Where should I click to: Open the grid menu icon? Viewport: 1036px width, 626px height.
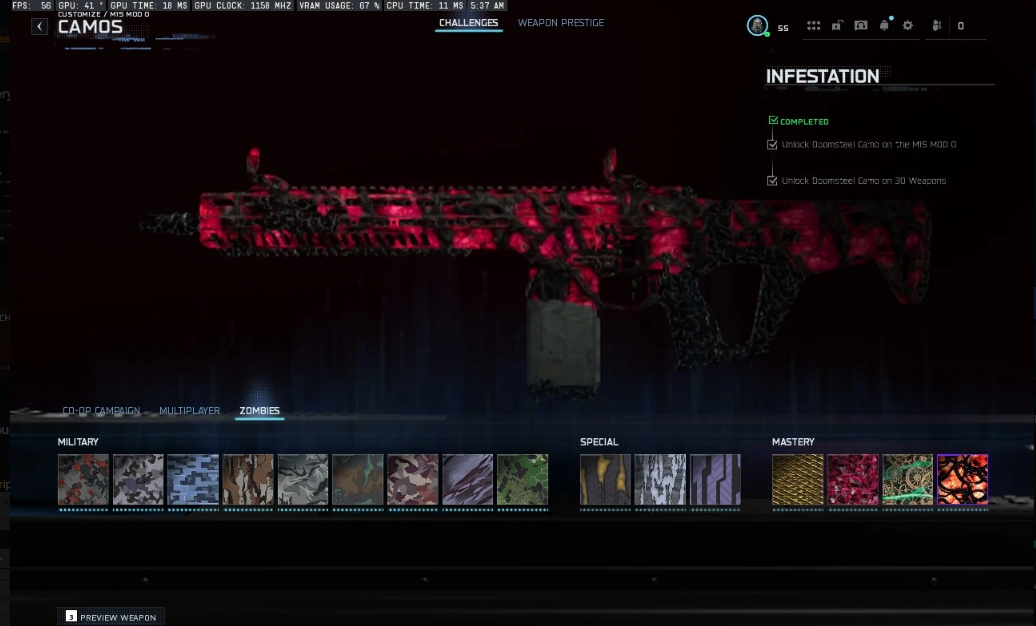[x=813, y=26]
